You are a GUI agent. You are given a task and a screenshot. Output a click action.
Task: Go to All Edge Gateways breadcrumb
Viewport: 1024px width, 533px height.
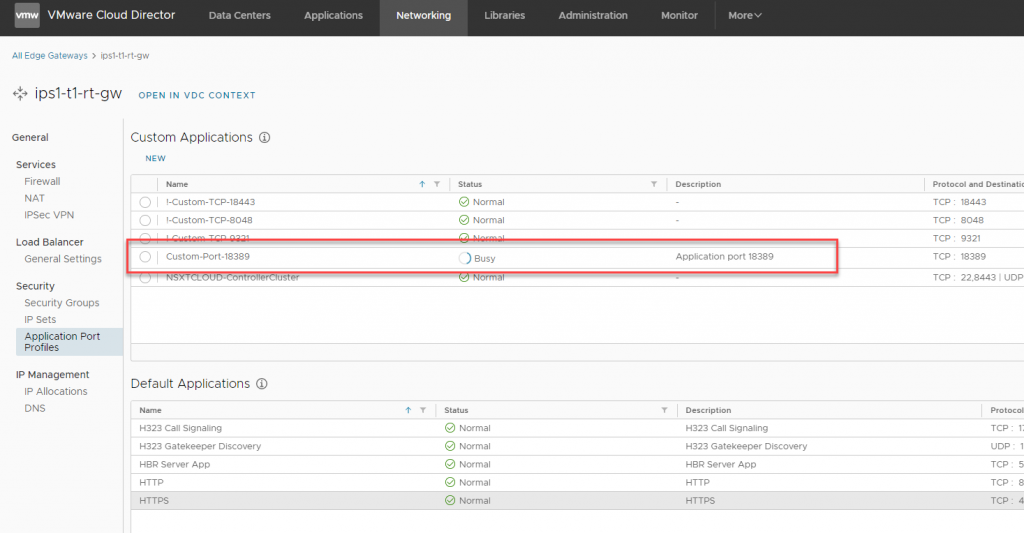coord(49,56)
